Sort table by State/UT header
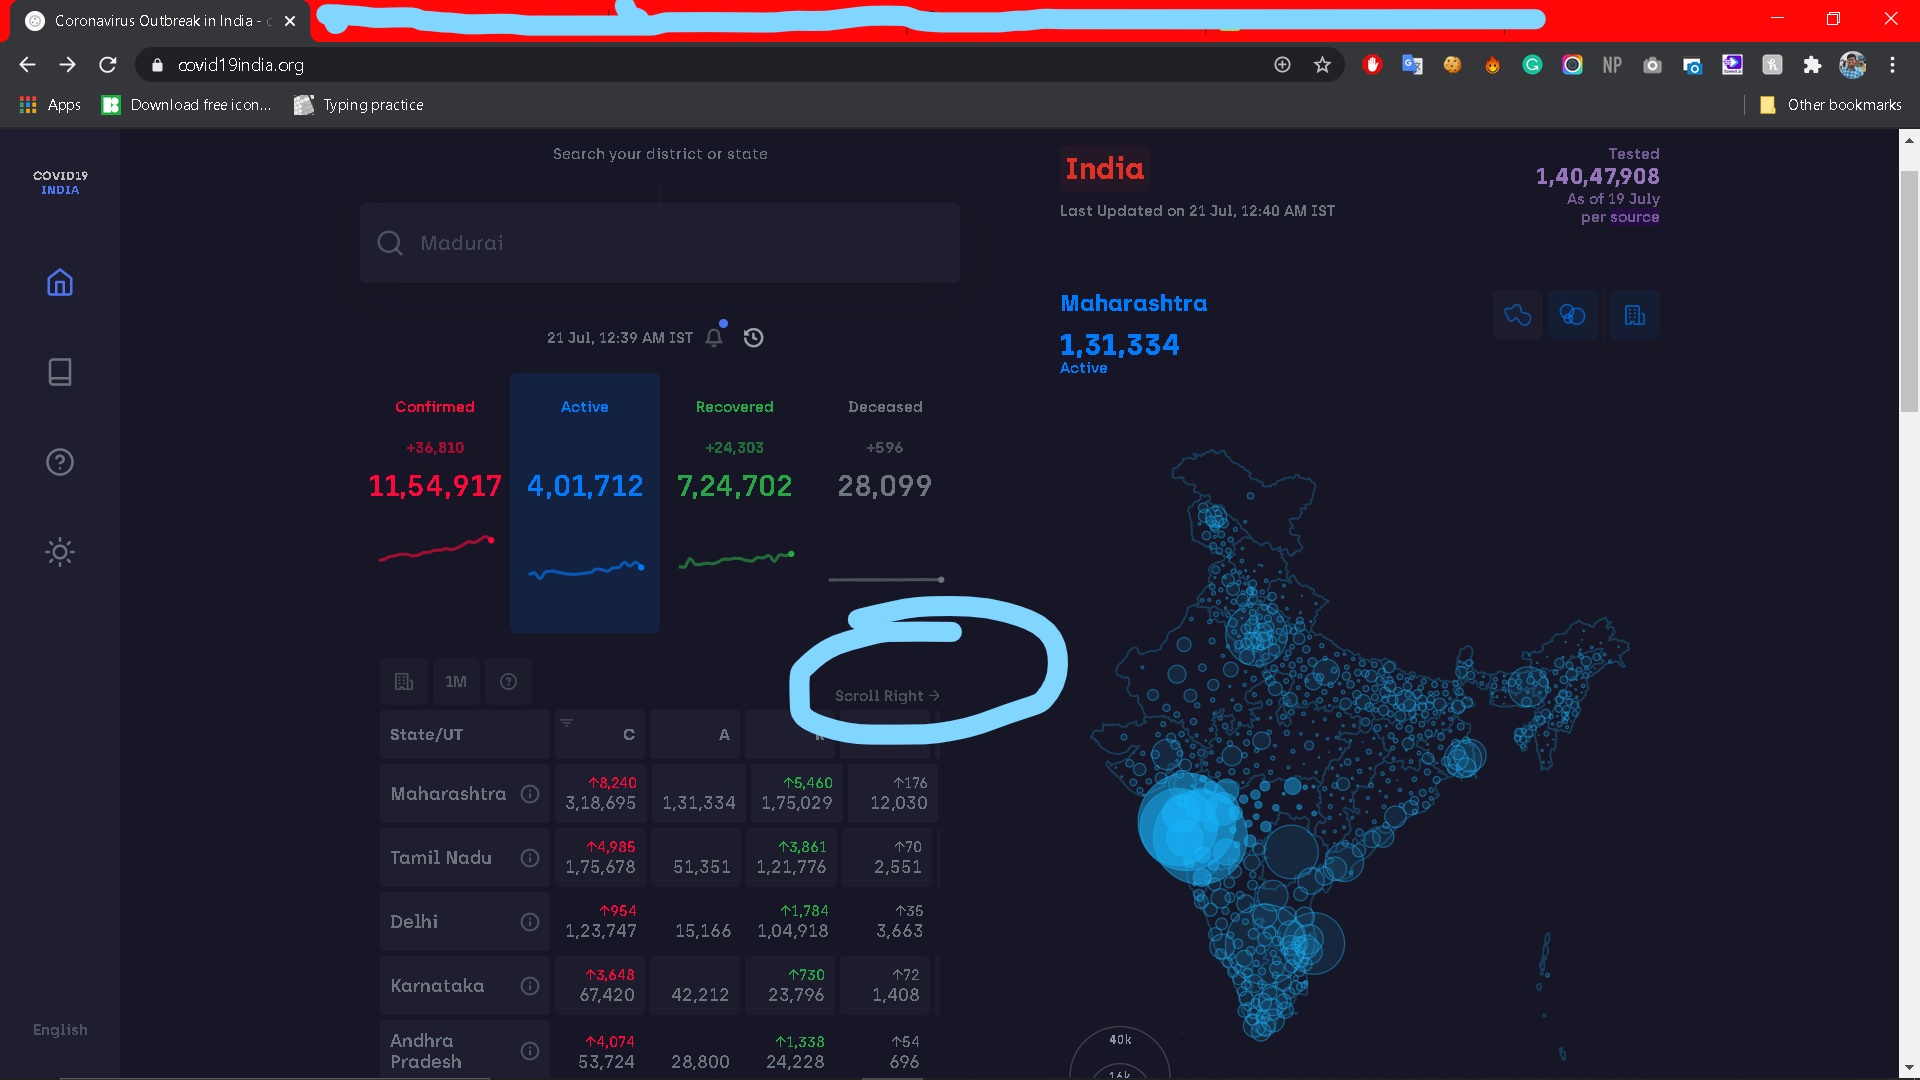This screenshot has height=1080, width=1920. pyautogui.click(x=464, y=734)
